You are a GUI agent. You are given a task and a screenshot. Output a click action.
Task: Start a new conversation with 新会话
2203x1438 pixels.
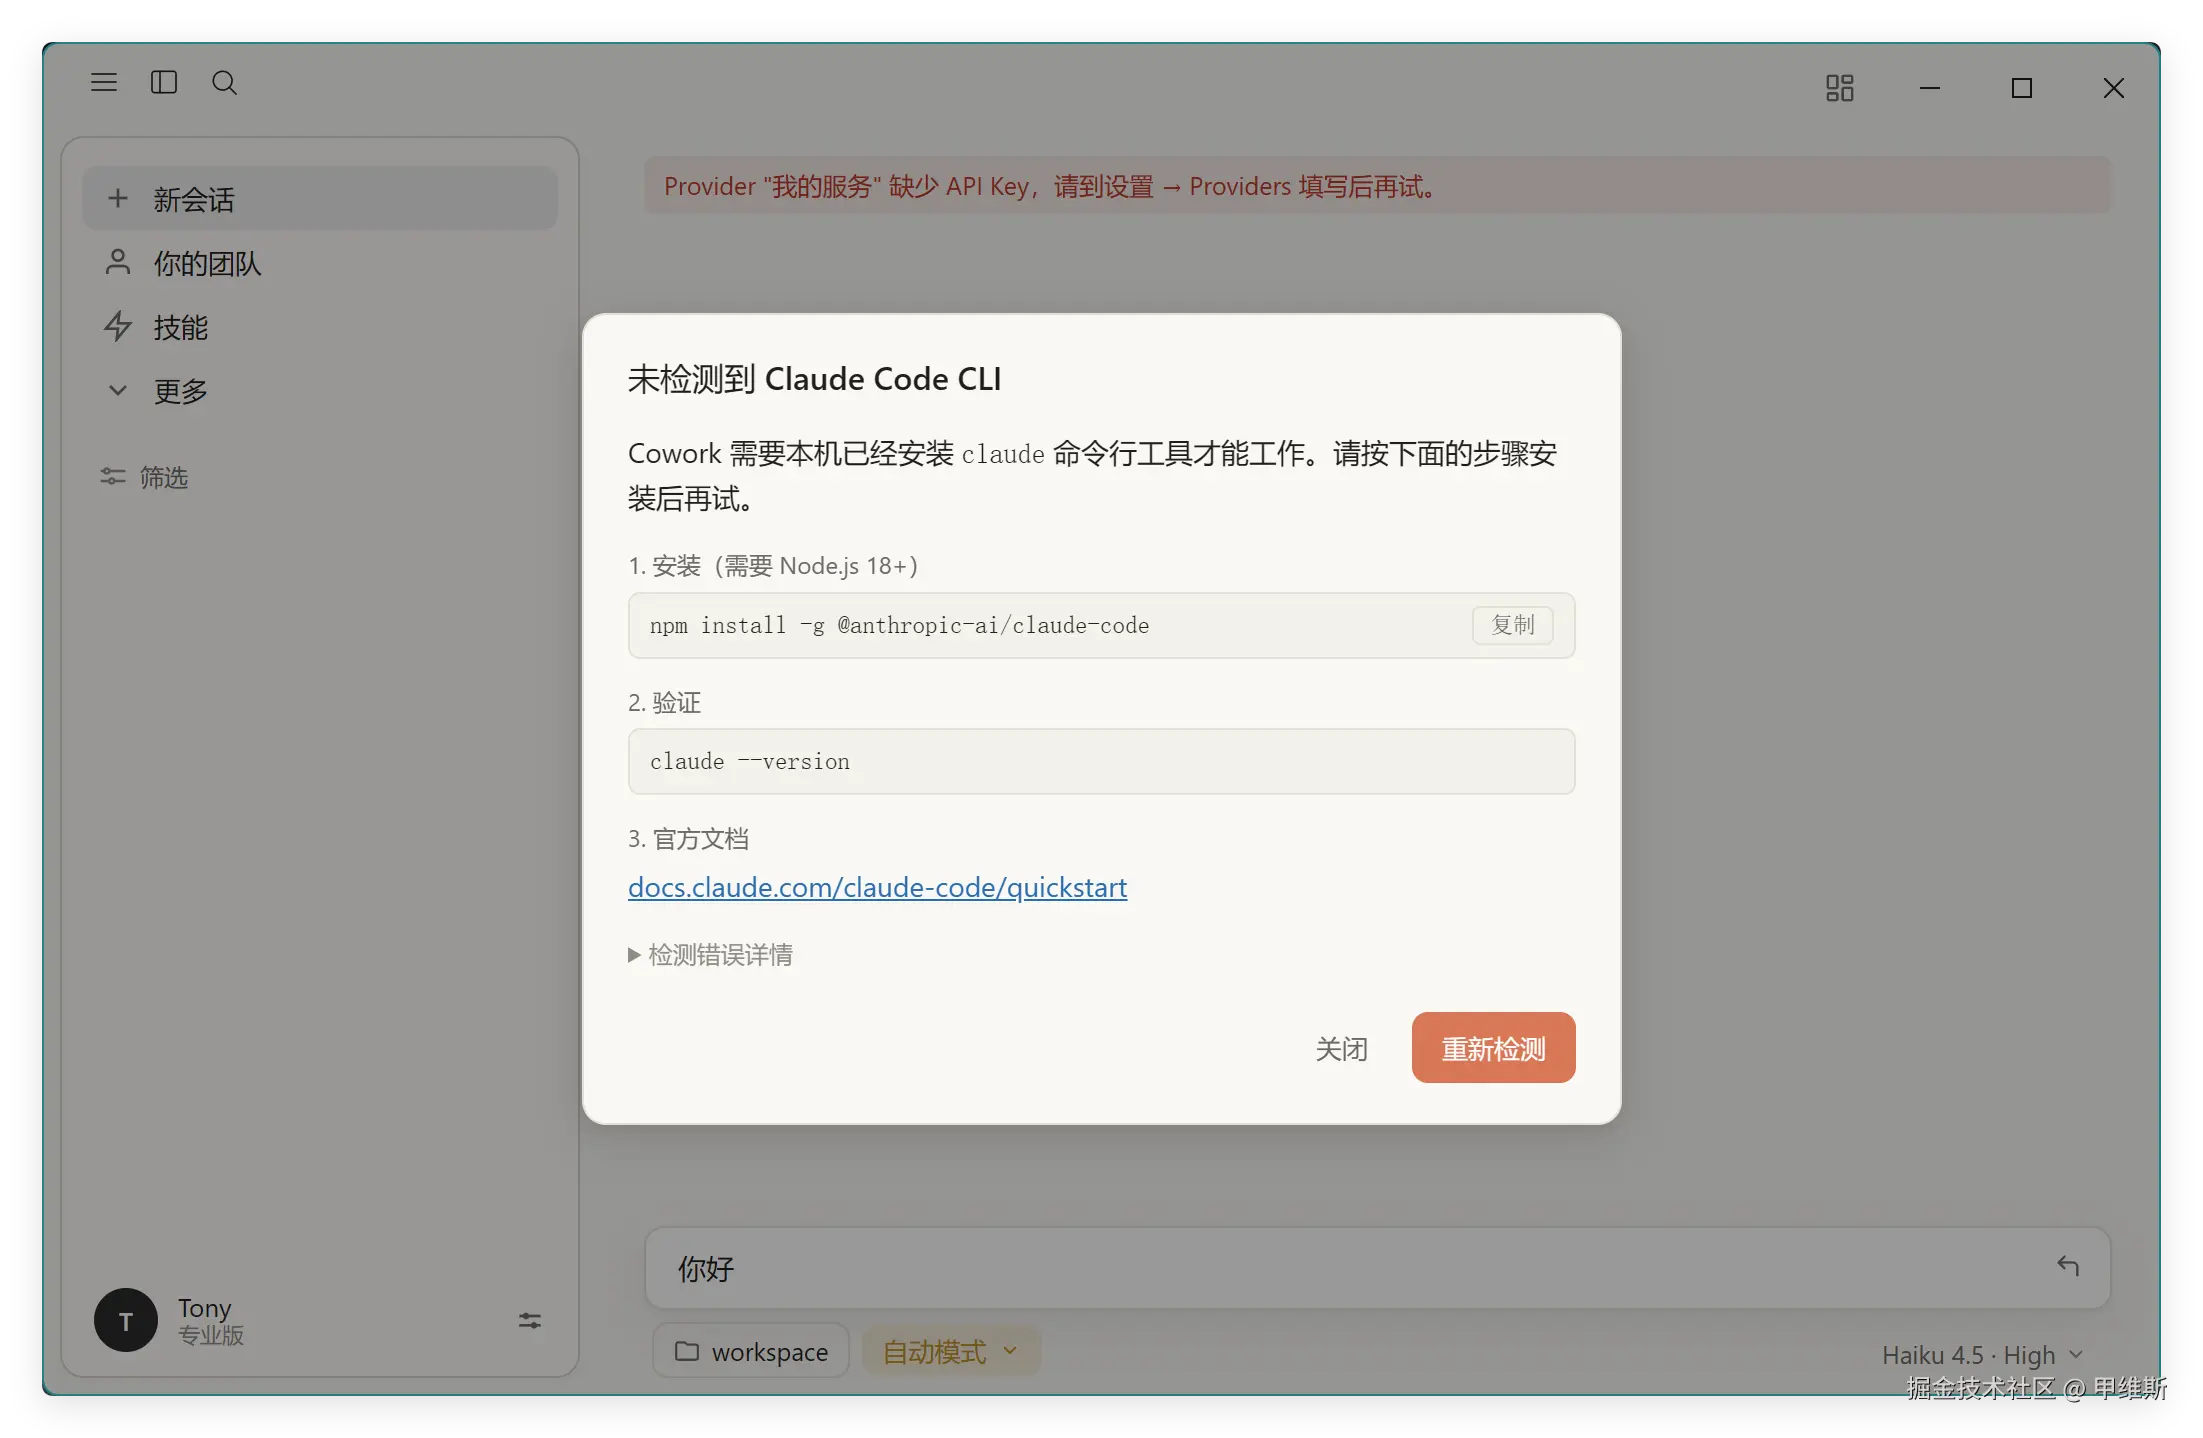[320, 199]
